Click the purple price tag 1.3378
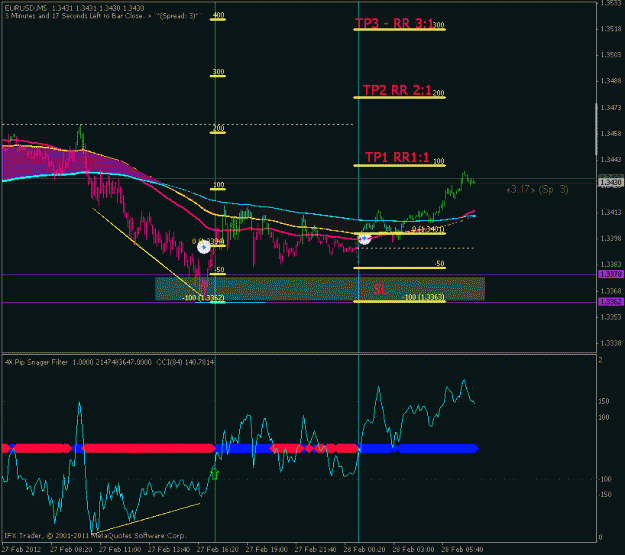The image size is (625, 555). click(x=611, y=274)
